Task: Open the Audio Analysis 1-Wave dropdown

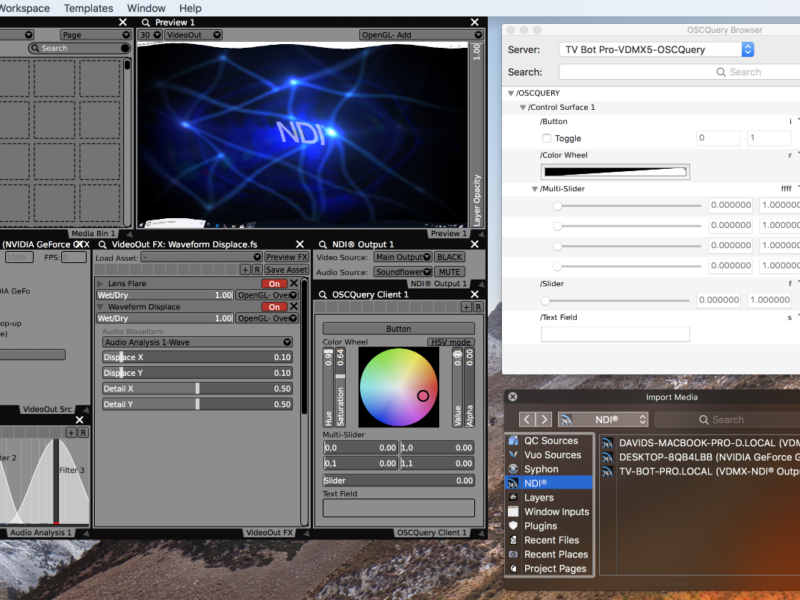Action: pos(197,342)
